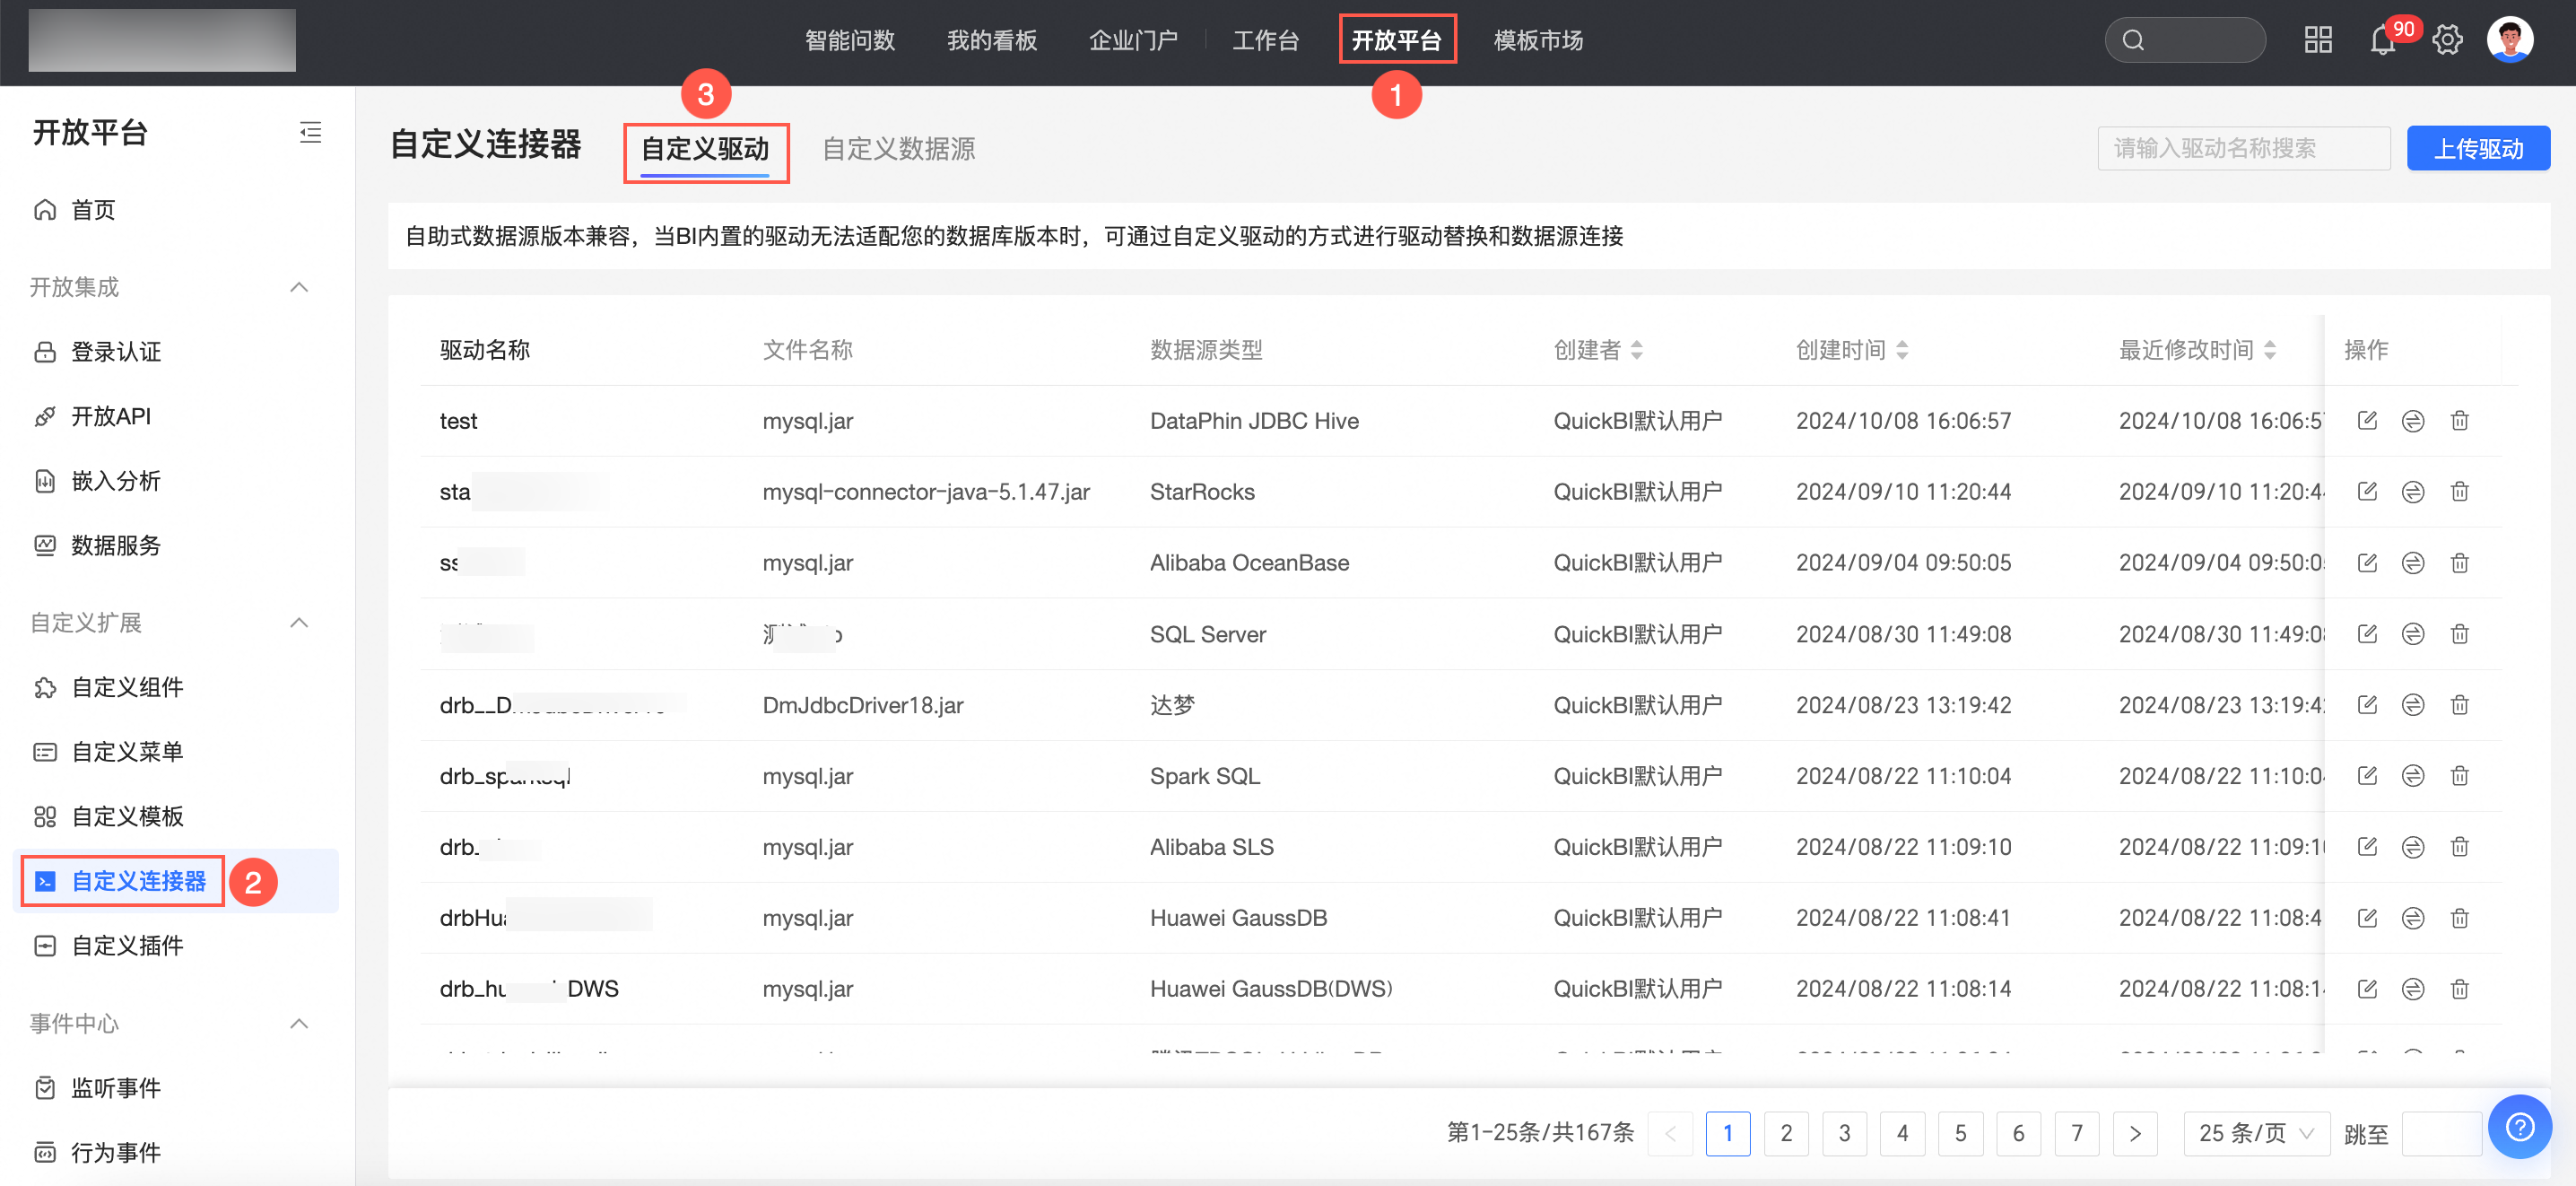
Task: Open notifications bell with 90 badge
Action: coord(2383,40)
